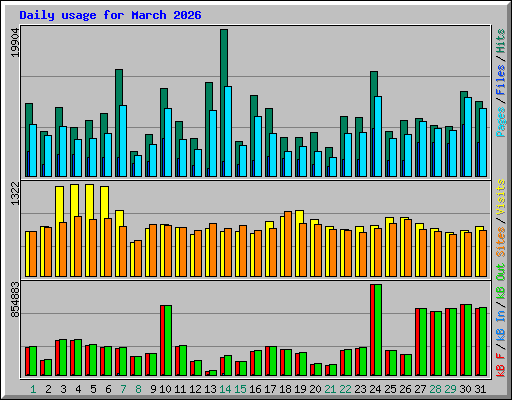The width and height of the screenshot is (512, 400).
Task: Click the green "Out" legend label
Action: [x=501, y=272]
